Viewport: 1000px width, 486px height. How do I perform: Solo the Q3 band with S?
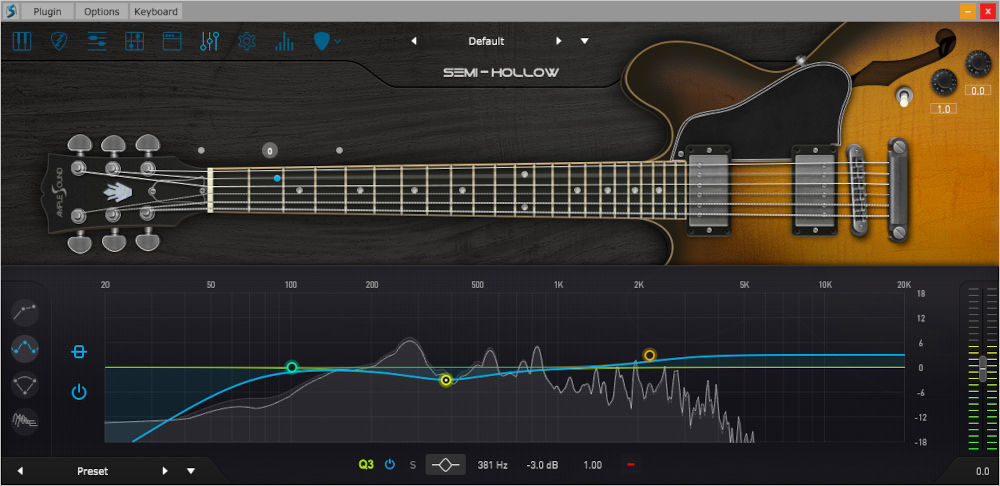click(x=413, y=465)
